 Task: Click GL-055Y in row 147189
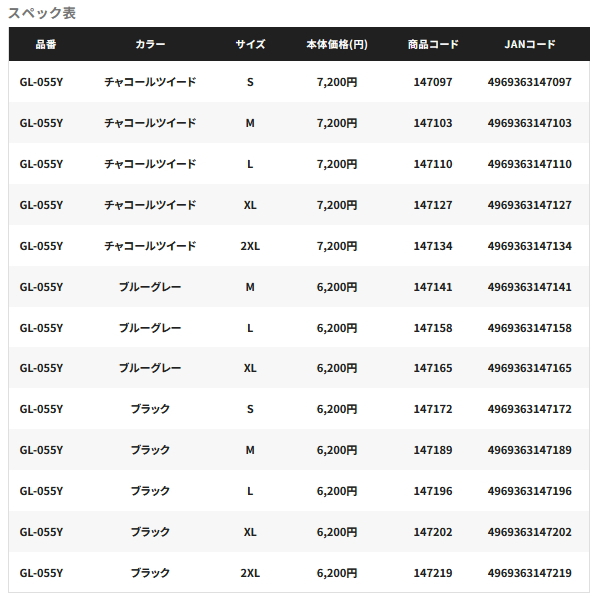[x=41, y=450]
